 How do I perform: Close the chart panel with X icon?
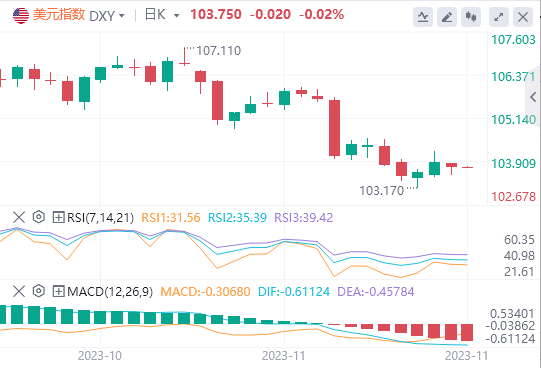(x=523, y=17)
